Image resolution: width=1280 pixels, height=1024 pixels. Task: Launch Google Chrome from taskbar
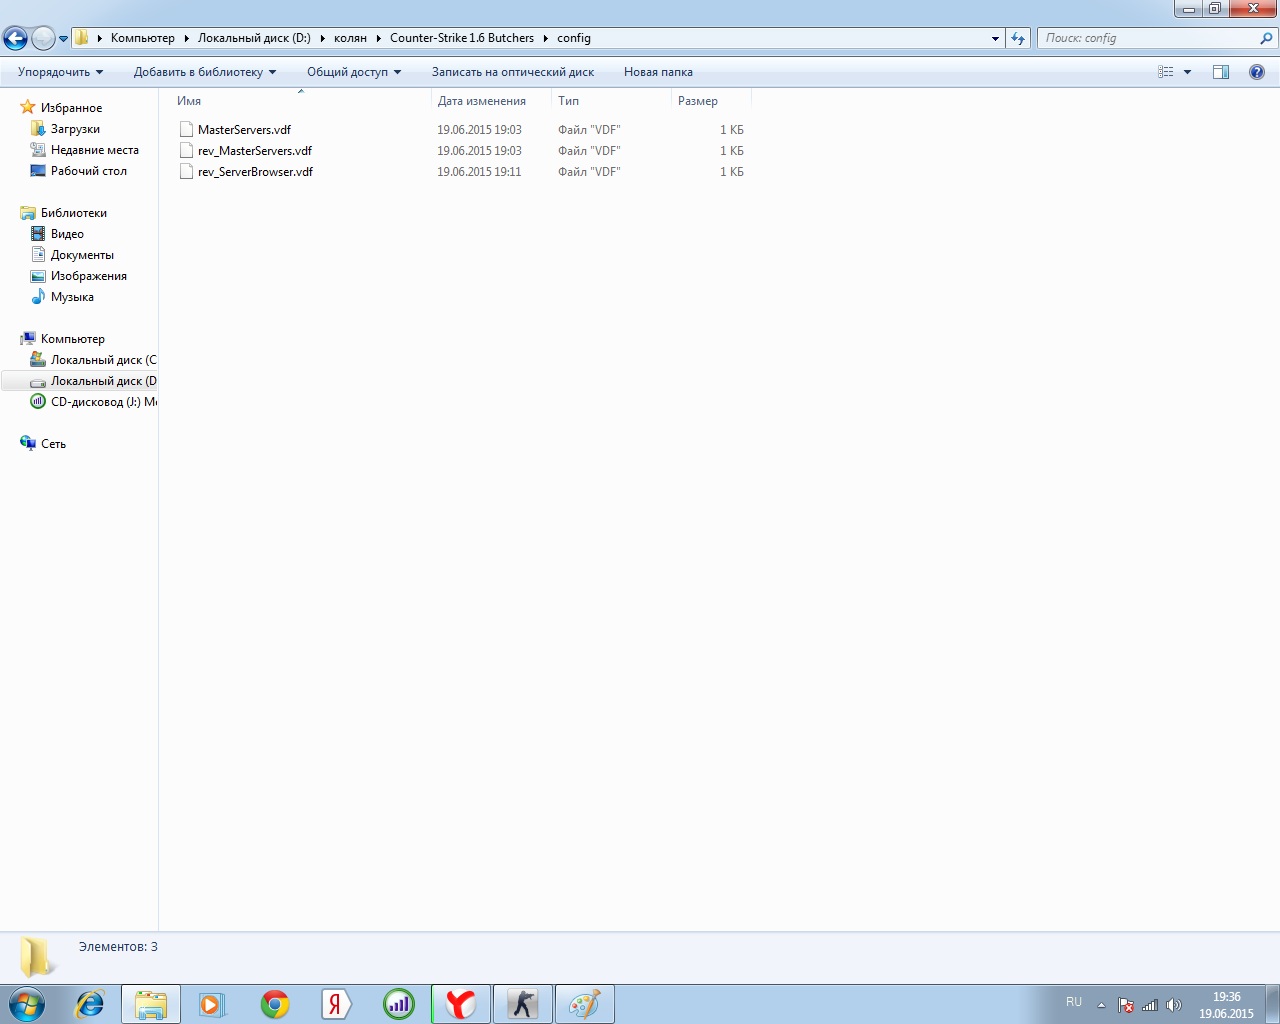pos(275,1004)
